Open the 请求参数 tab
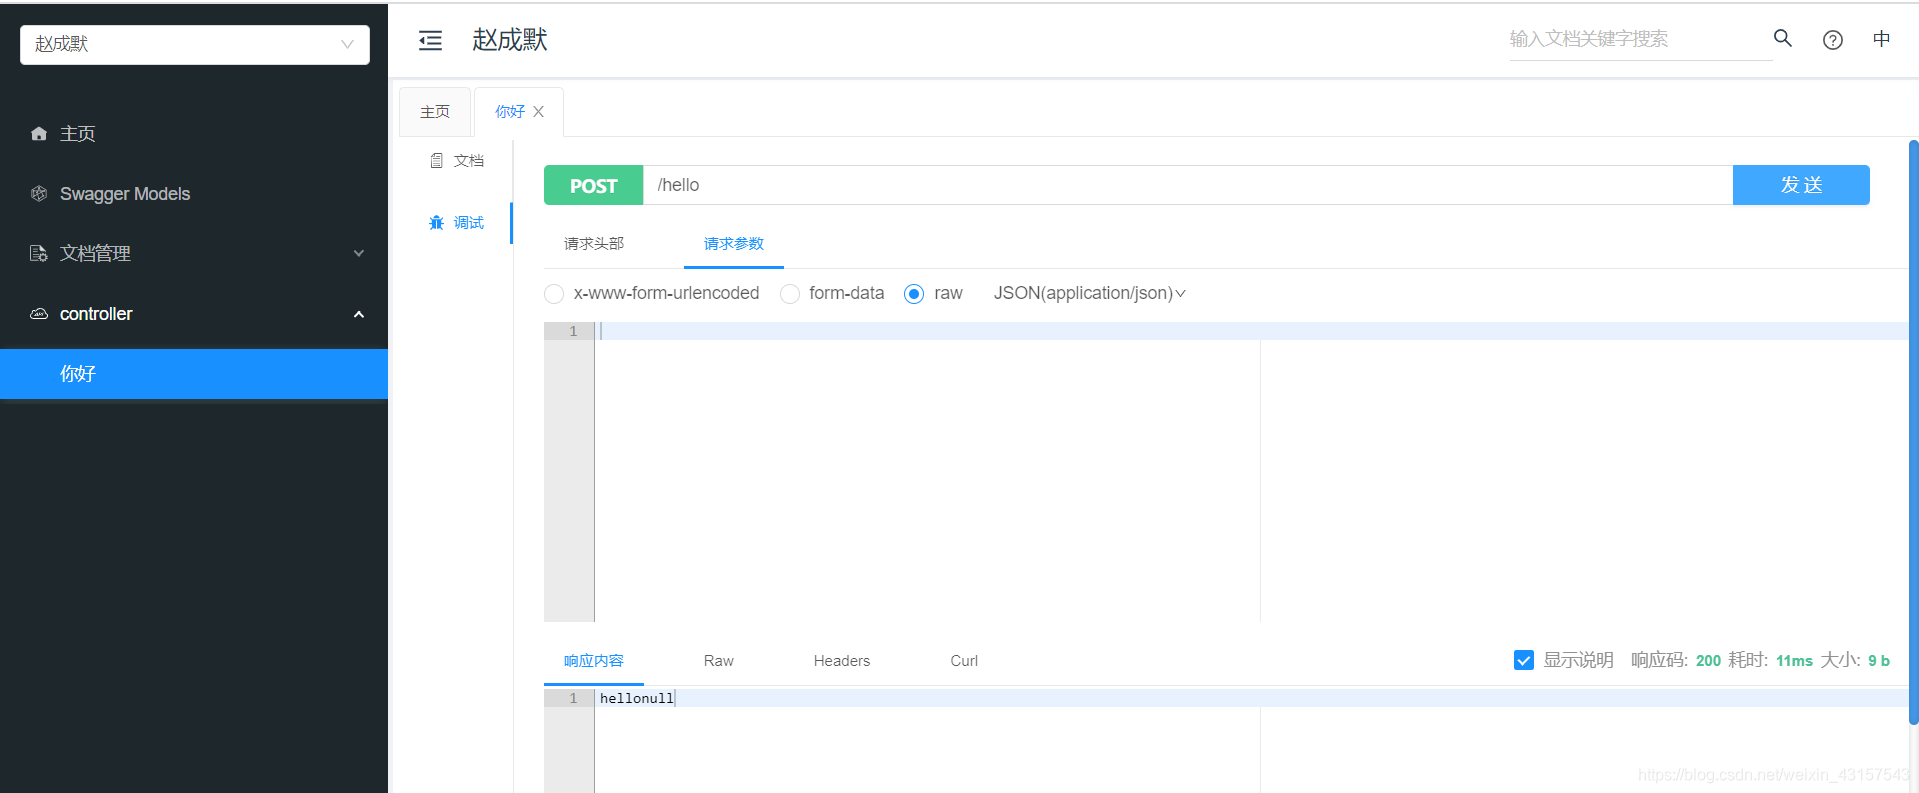 tap(734, 243)
